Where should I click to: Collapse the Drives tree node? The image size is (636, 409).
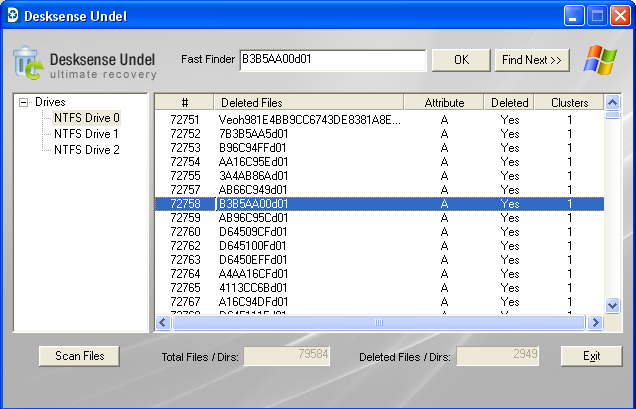click(x=24, y=102)
